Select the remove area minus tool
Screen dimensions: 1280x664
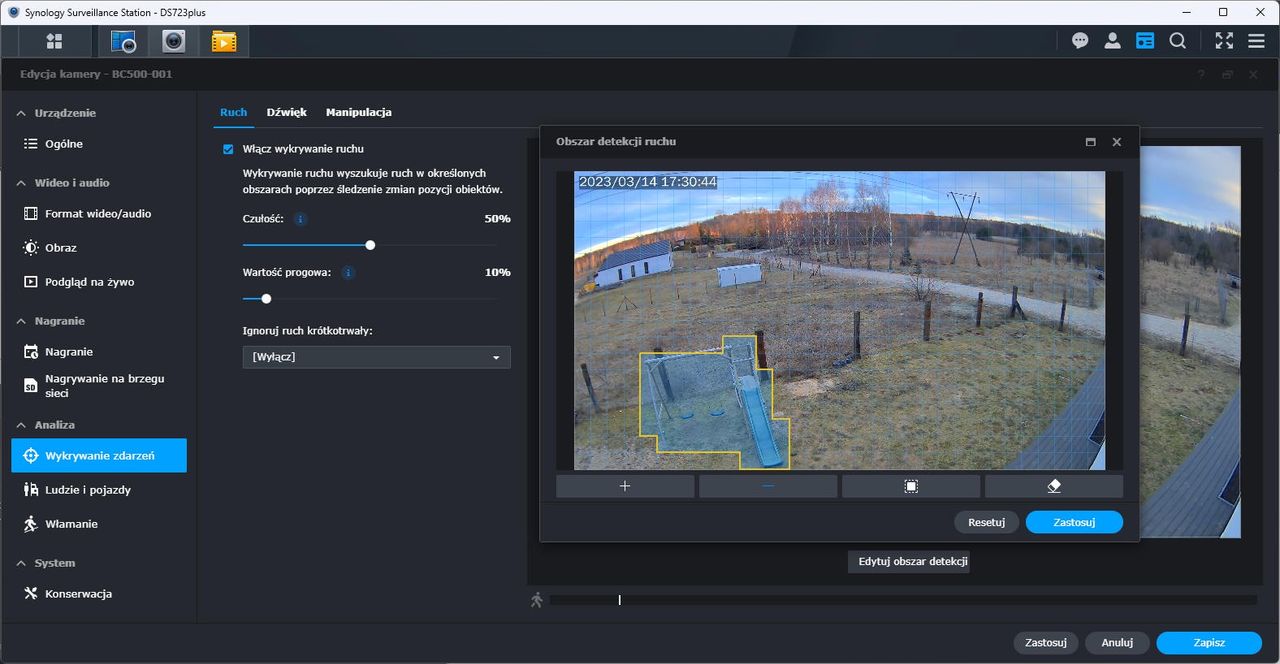[x=768, y=486]
